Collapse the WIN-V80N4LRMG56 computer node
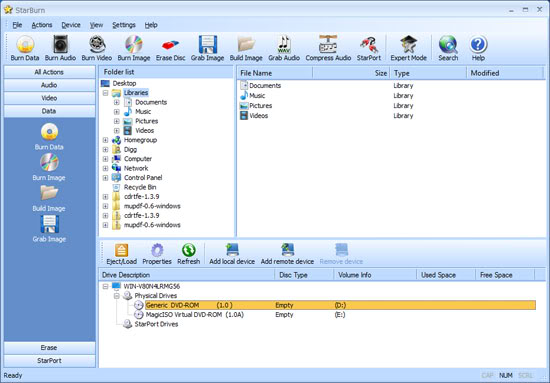 coord(105,287)
